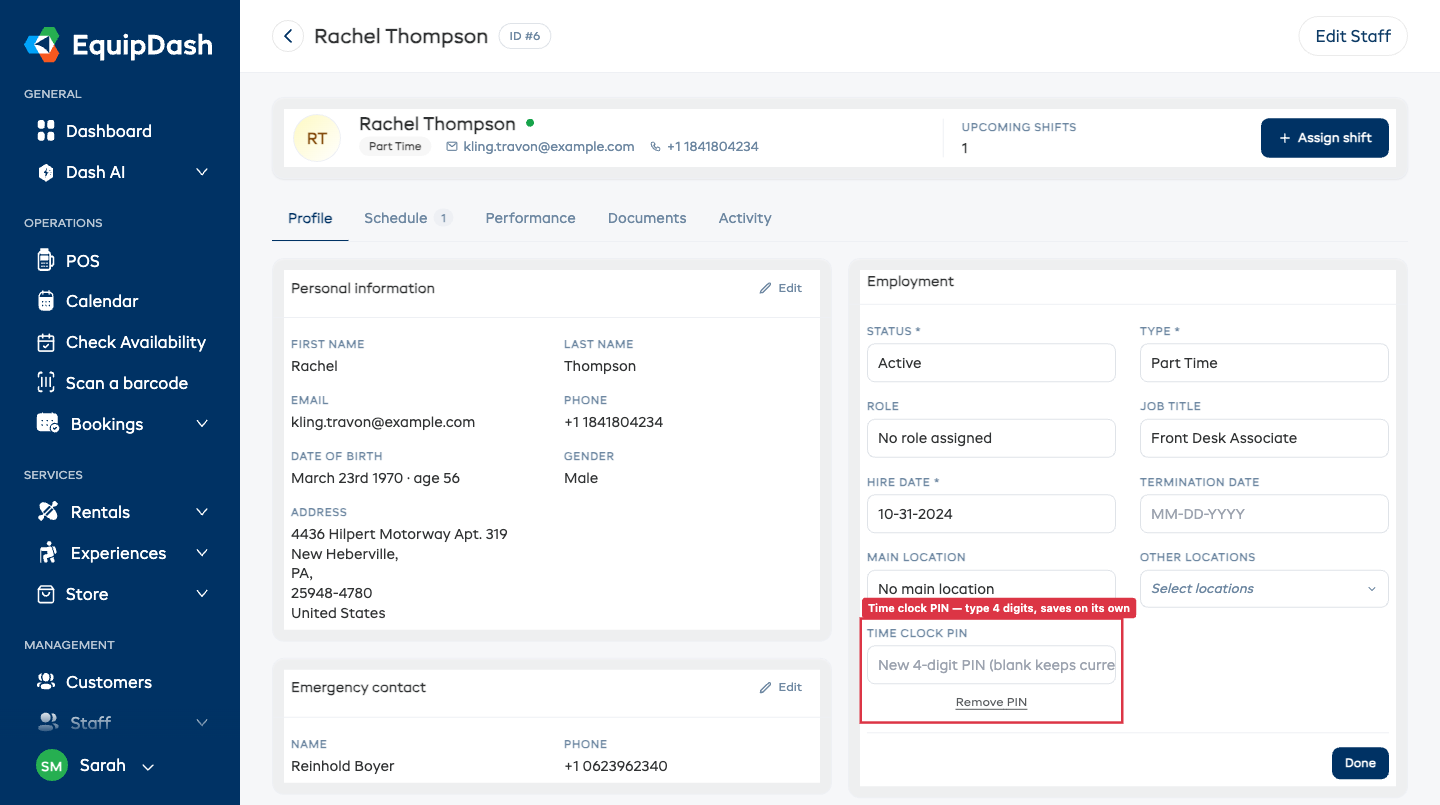Click the Assign shift button

tap(1325, 138)
